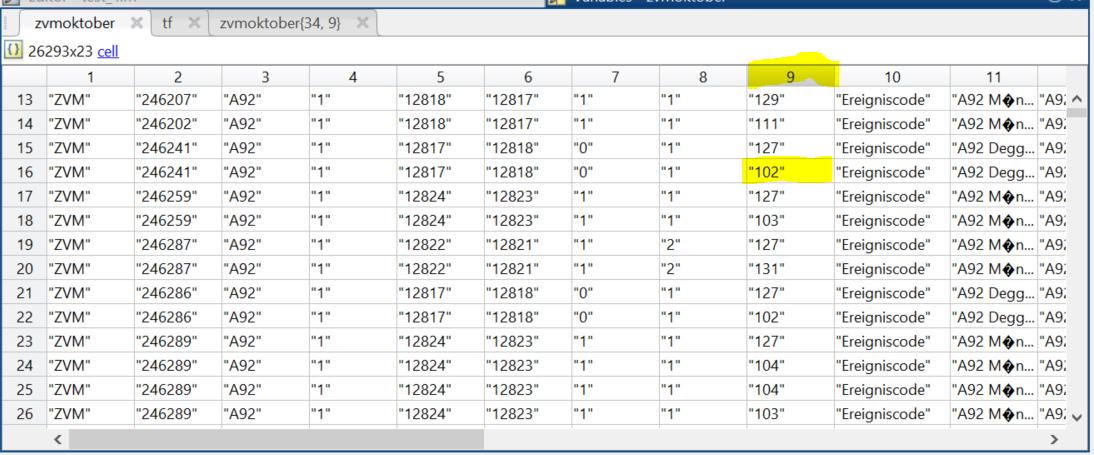Click the curly braces cell icon
Image resolution: width=1094 pixels, height=455 pixels.
pos(13,49)
